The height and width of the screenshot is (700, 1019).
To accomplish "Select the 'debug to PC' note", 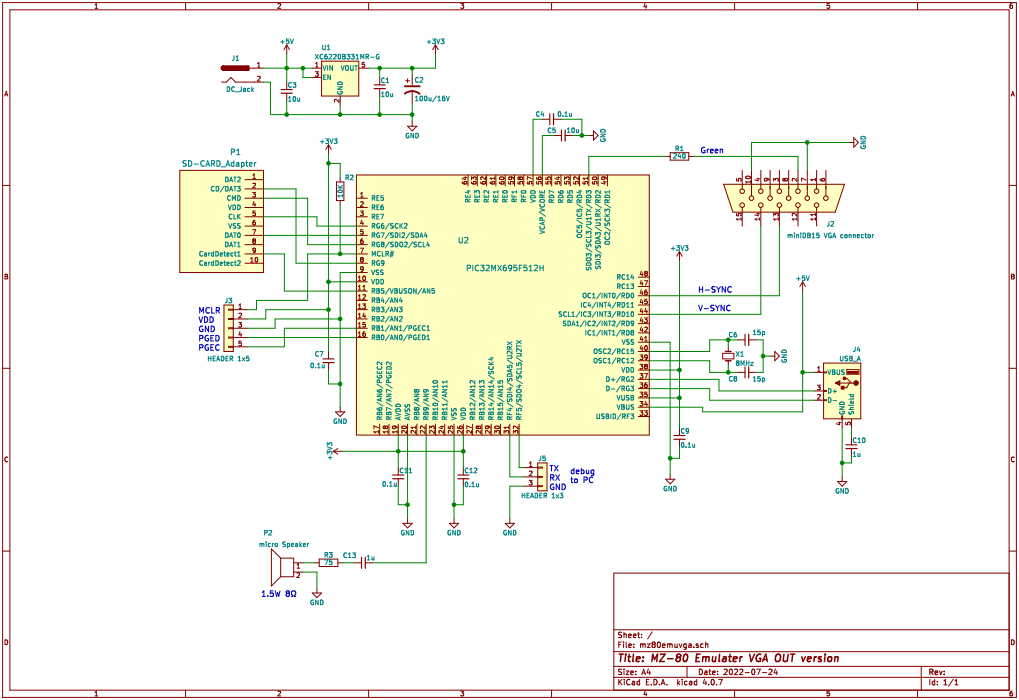I will tap(582, 476).
